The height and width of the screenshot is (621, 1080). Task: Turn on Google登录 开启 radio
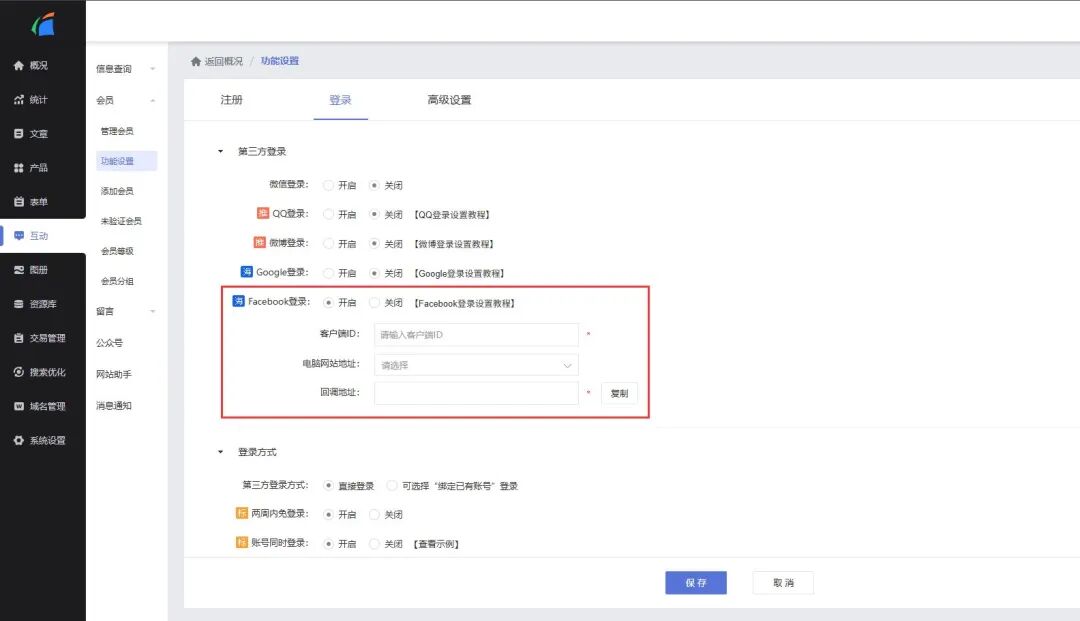328,273
